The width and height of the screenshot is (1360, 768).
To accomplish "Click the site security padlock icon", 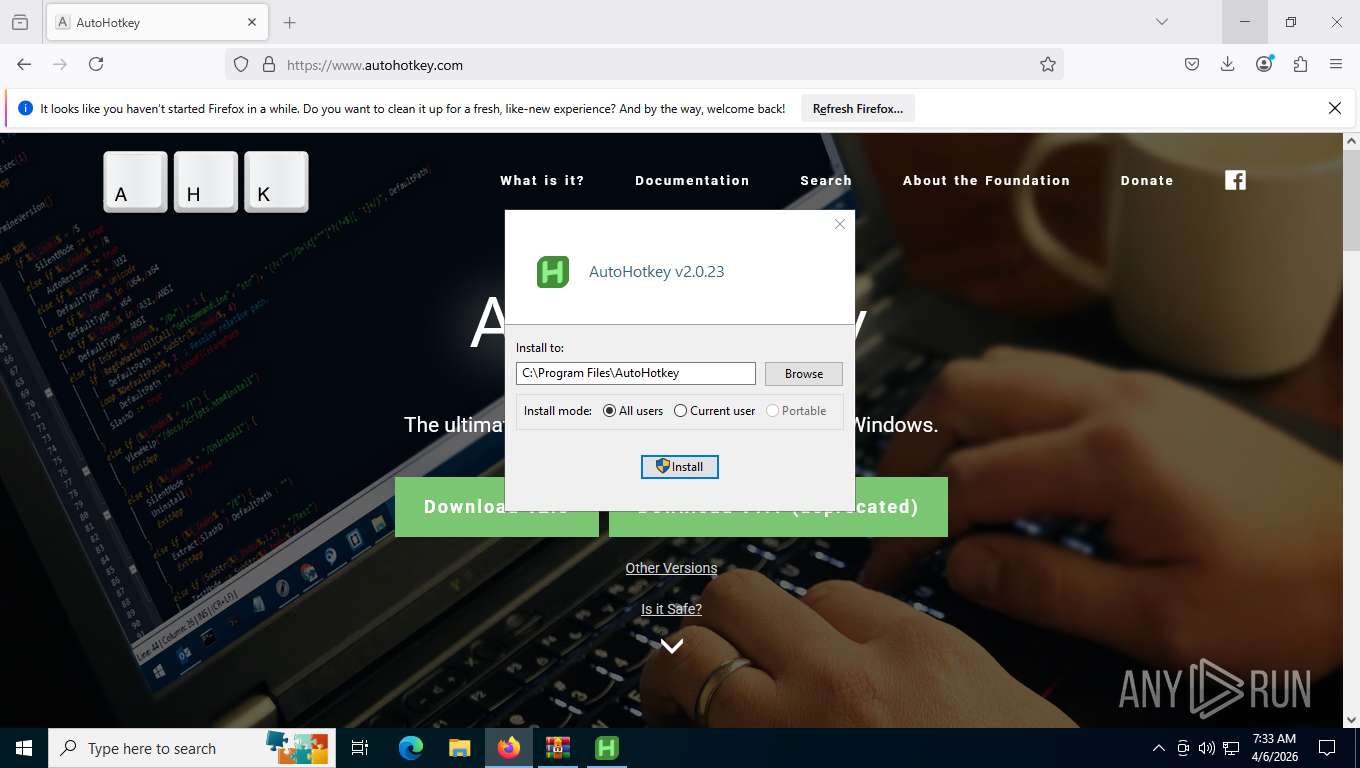I will point(268,64).
